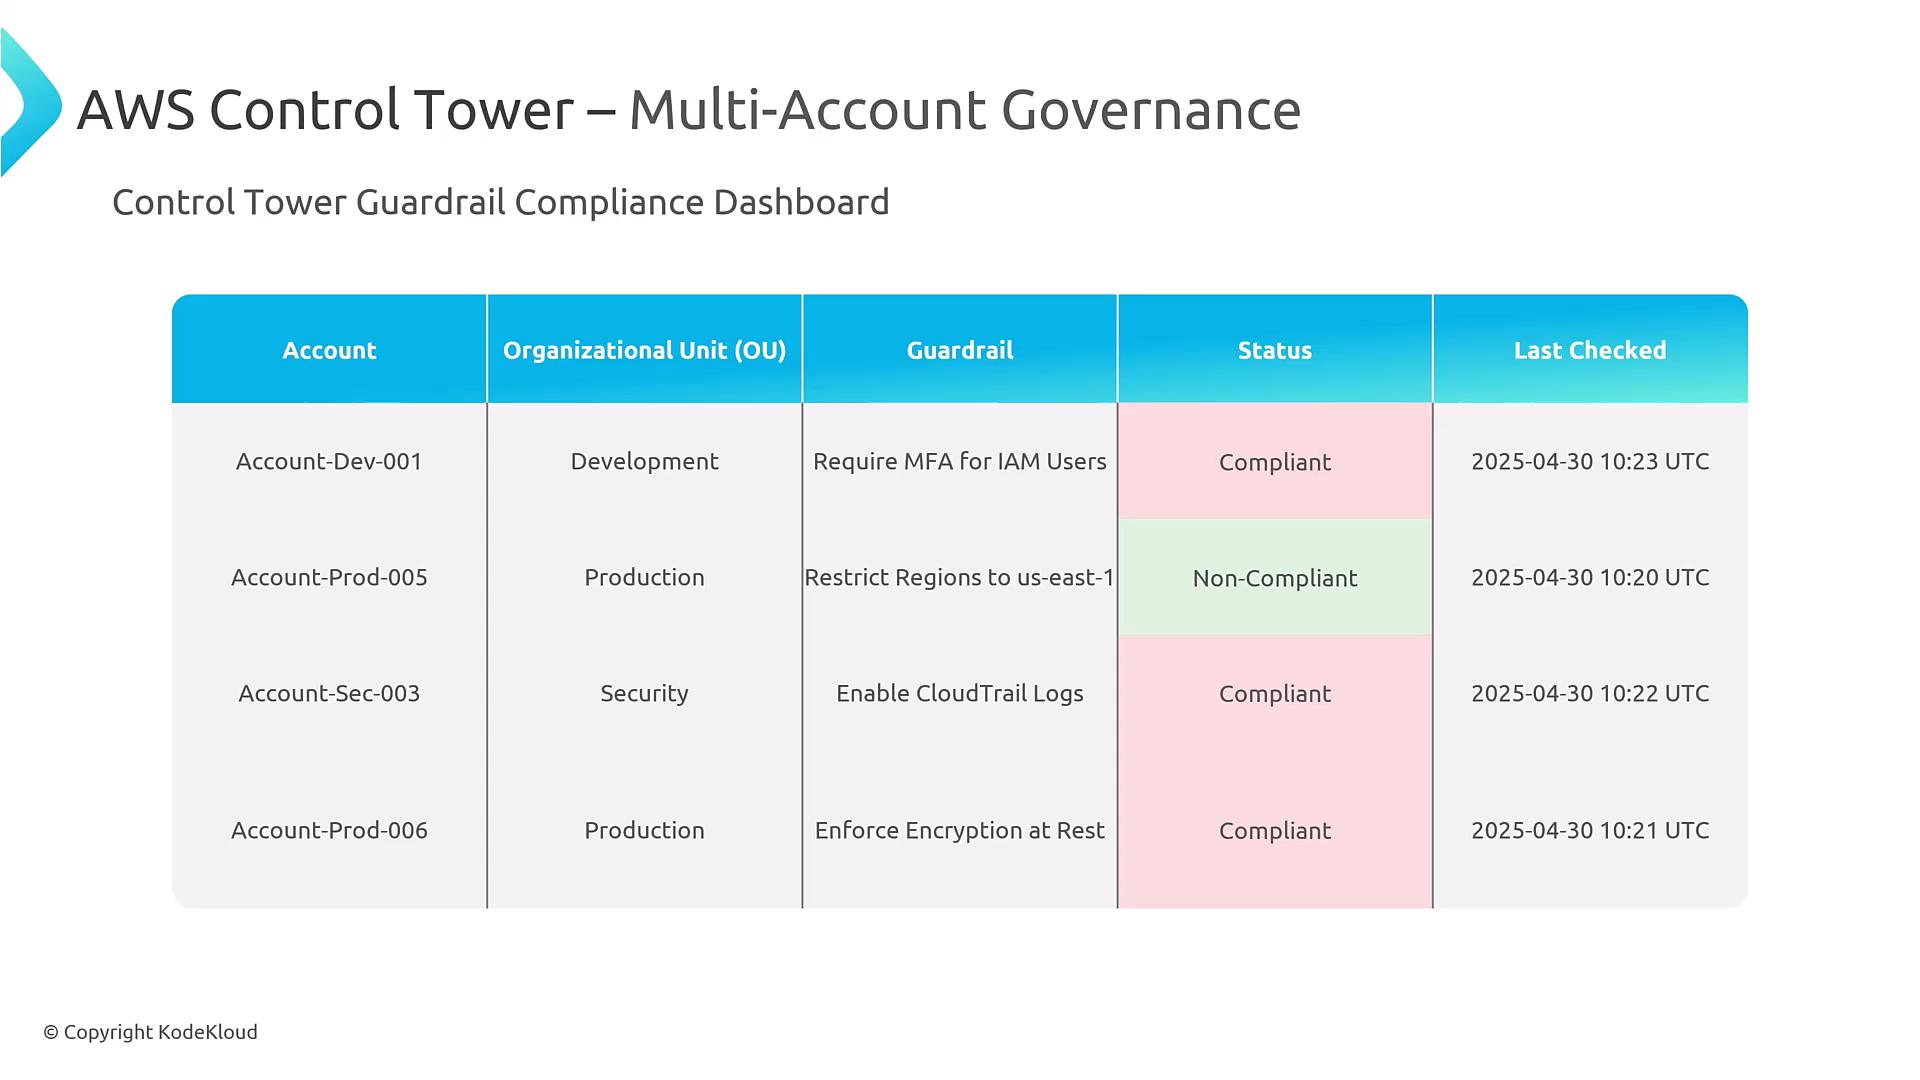This screenshot has width=1920, height=1080.
Task: Click Restrict Regions to us-east-1
Action: coord(959,577)
